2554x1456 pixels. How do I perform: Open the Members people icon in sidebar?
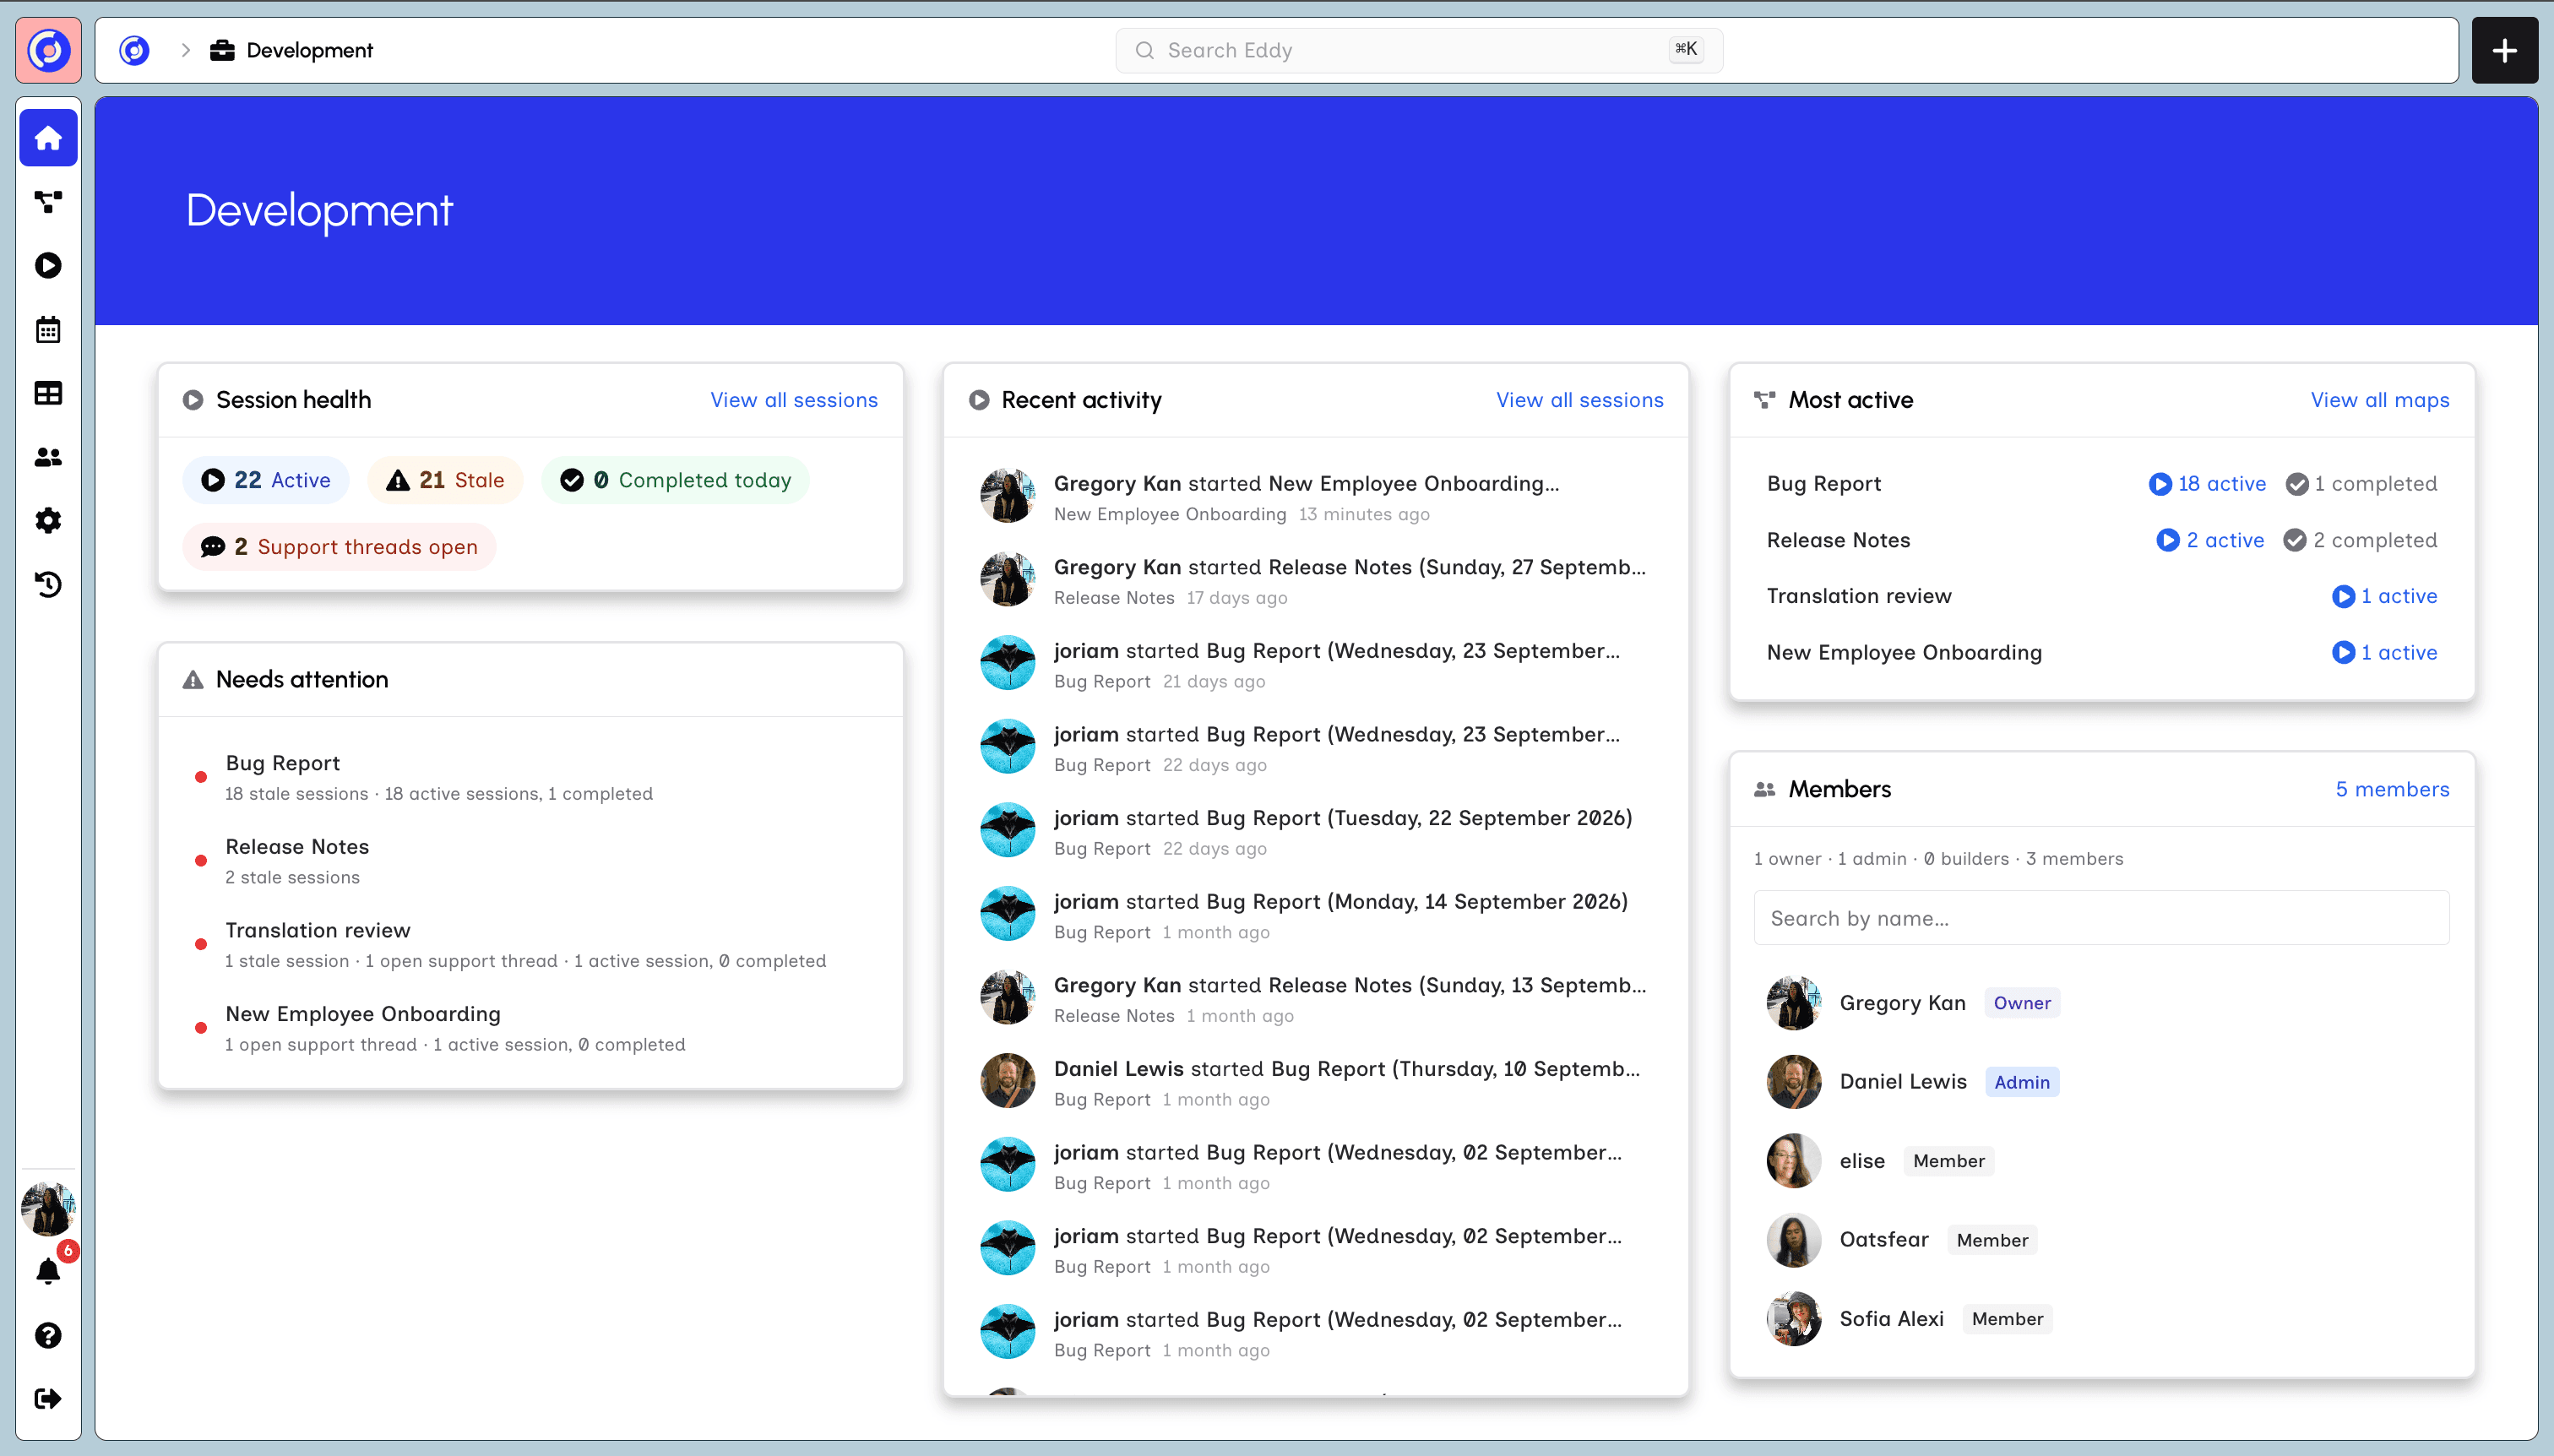(x=48, y=457)
